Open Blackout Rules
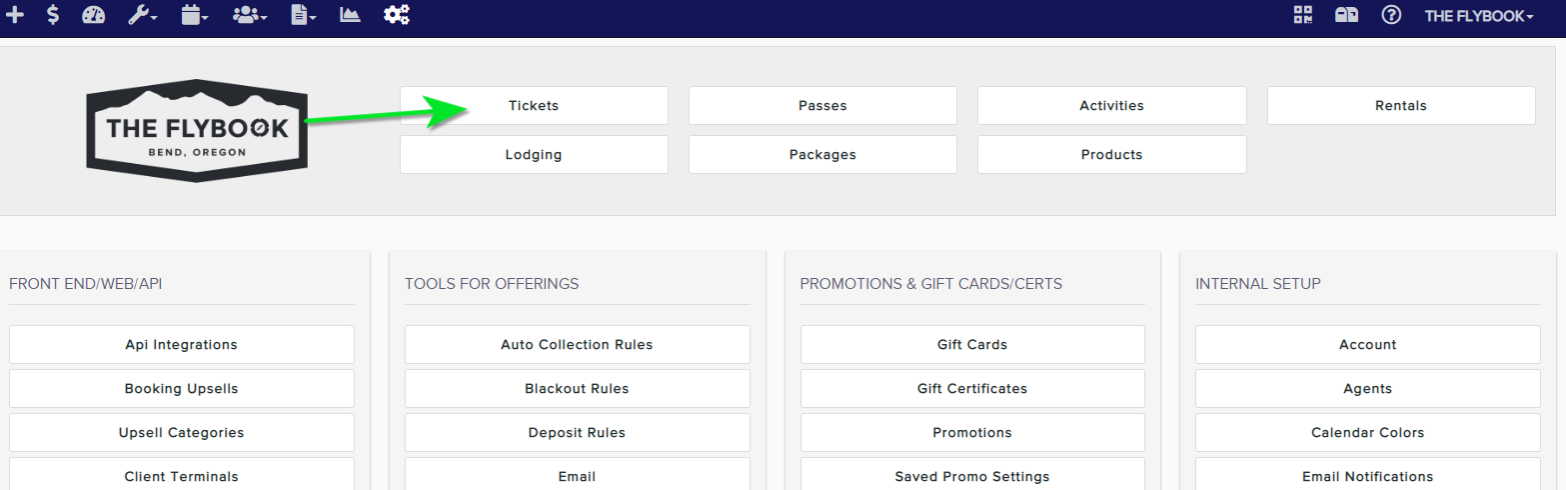1566x490 pixels. point(577,388)
